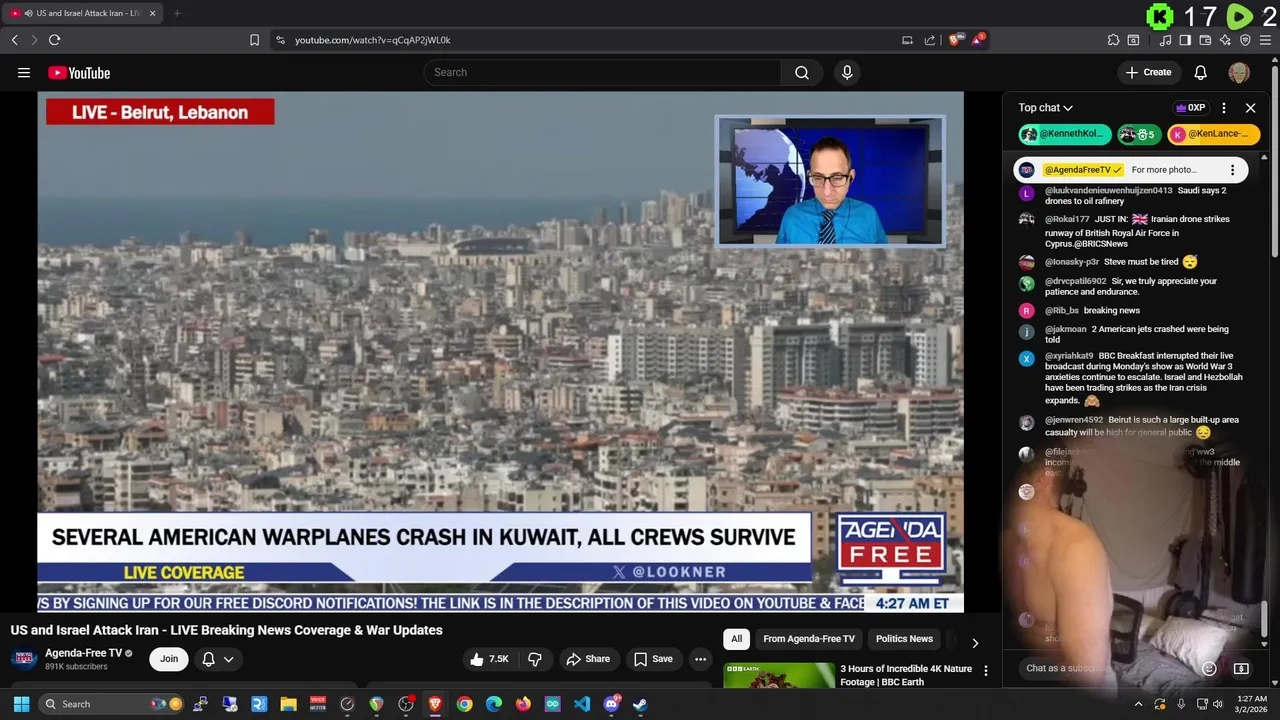Close the live chat panel
The height and width of the screenshot is (720, 1280).
[1250, 108]
